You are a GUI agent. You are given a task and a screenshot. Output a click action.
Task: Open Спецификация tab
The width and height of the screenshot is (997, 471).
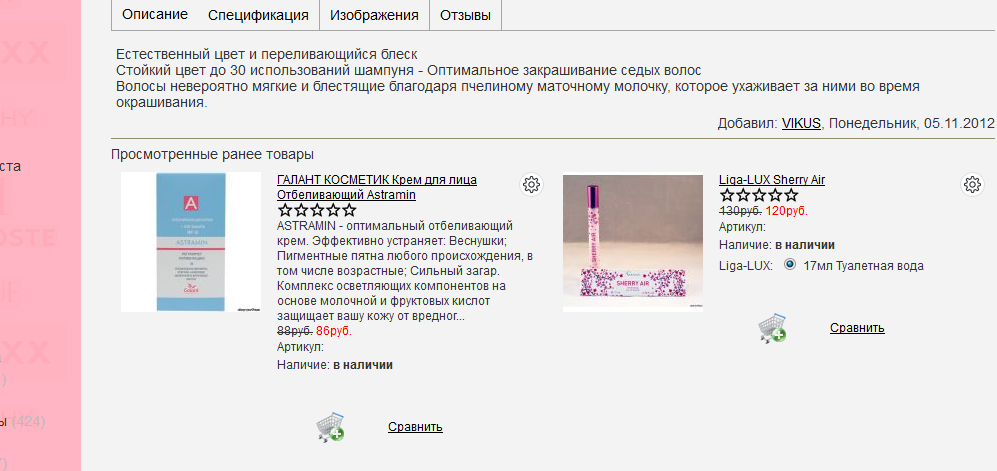258,15
